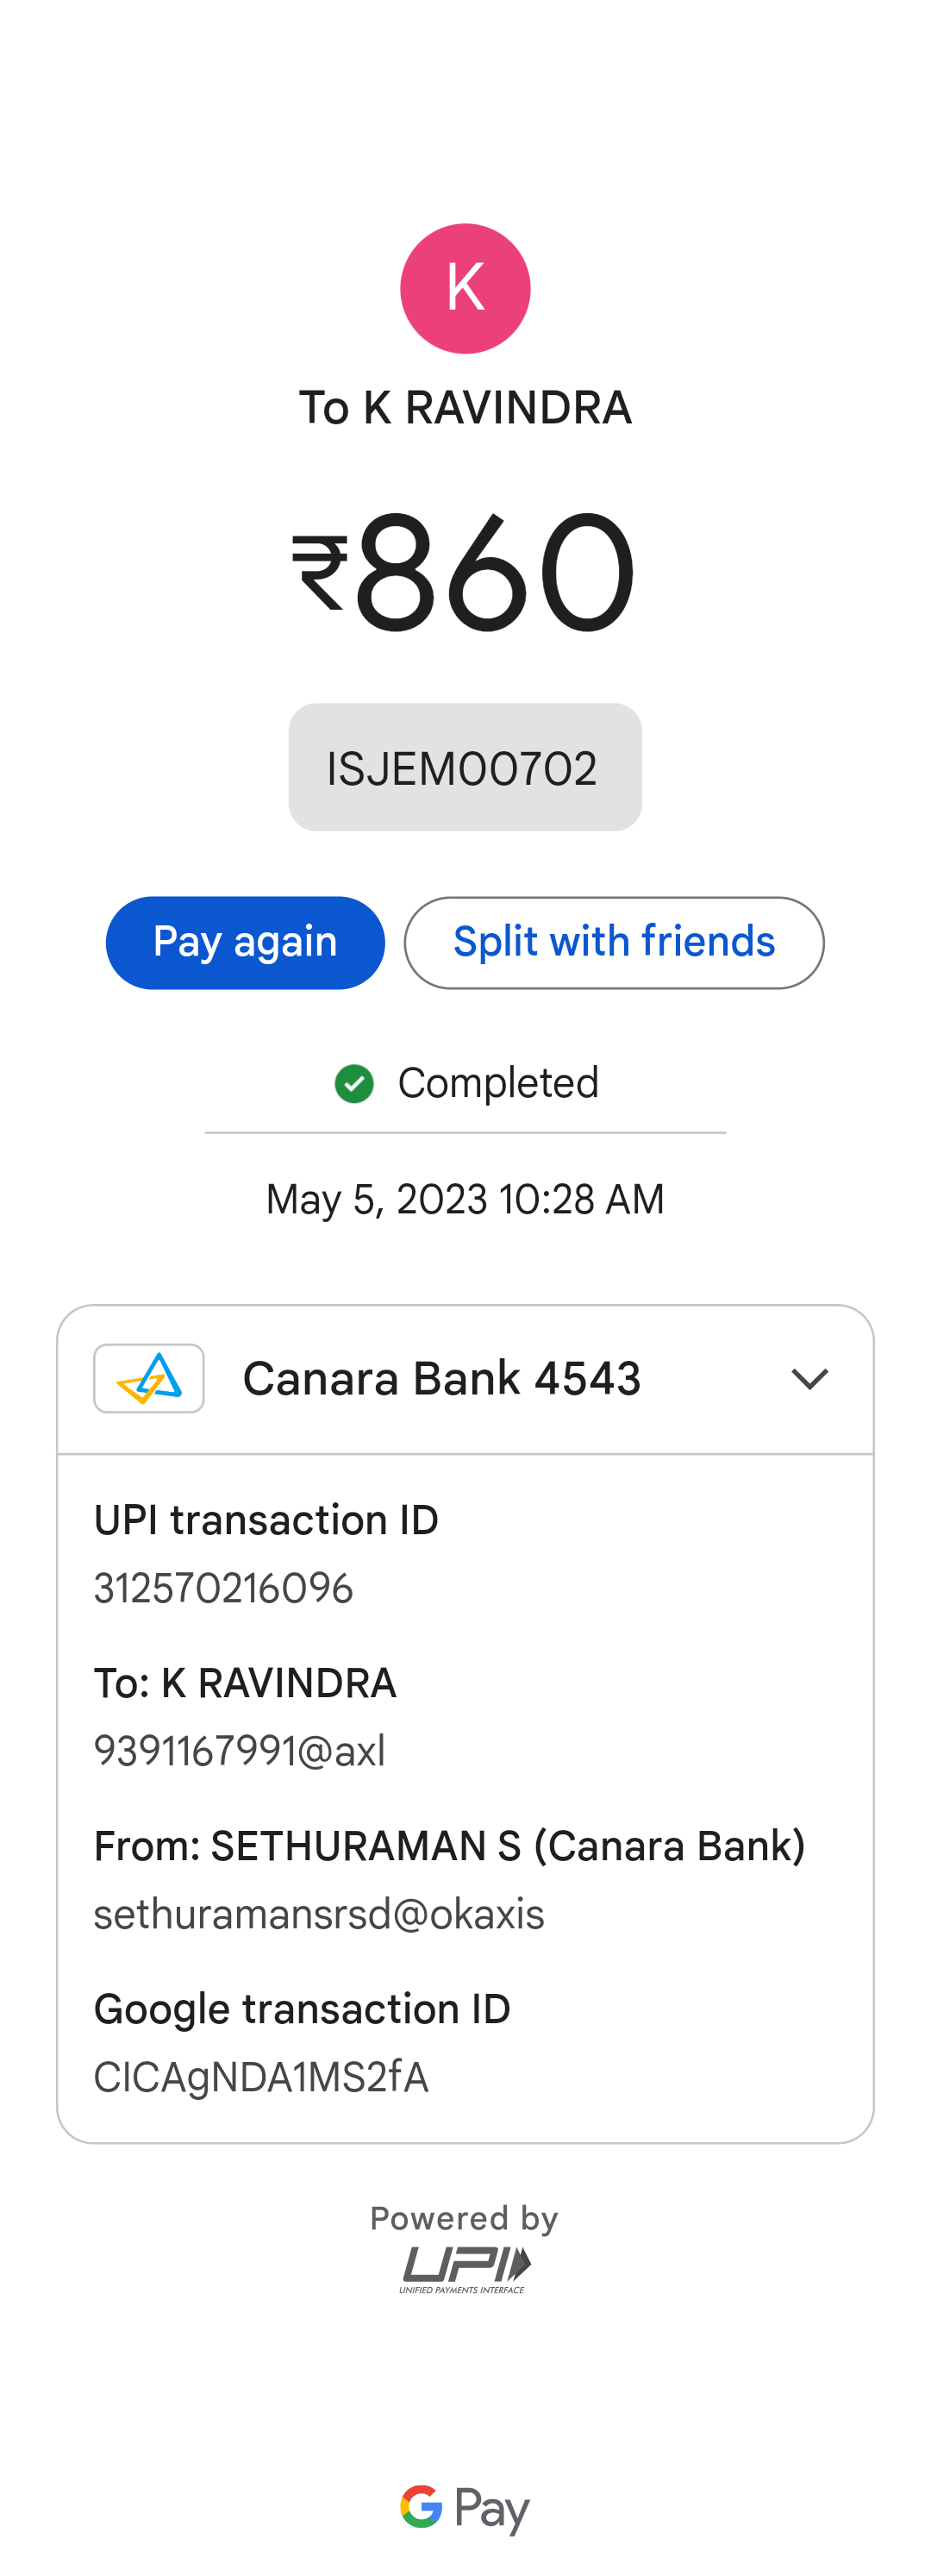Click the May 5, 2023 timestamp
This screenshot has width=931, height=2576.
465,1199
